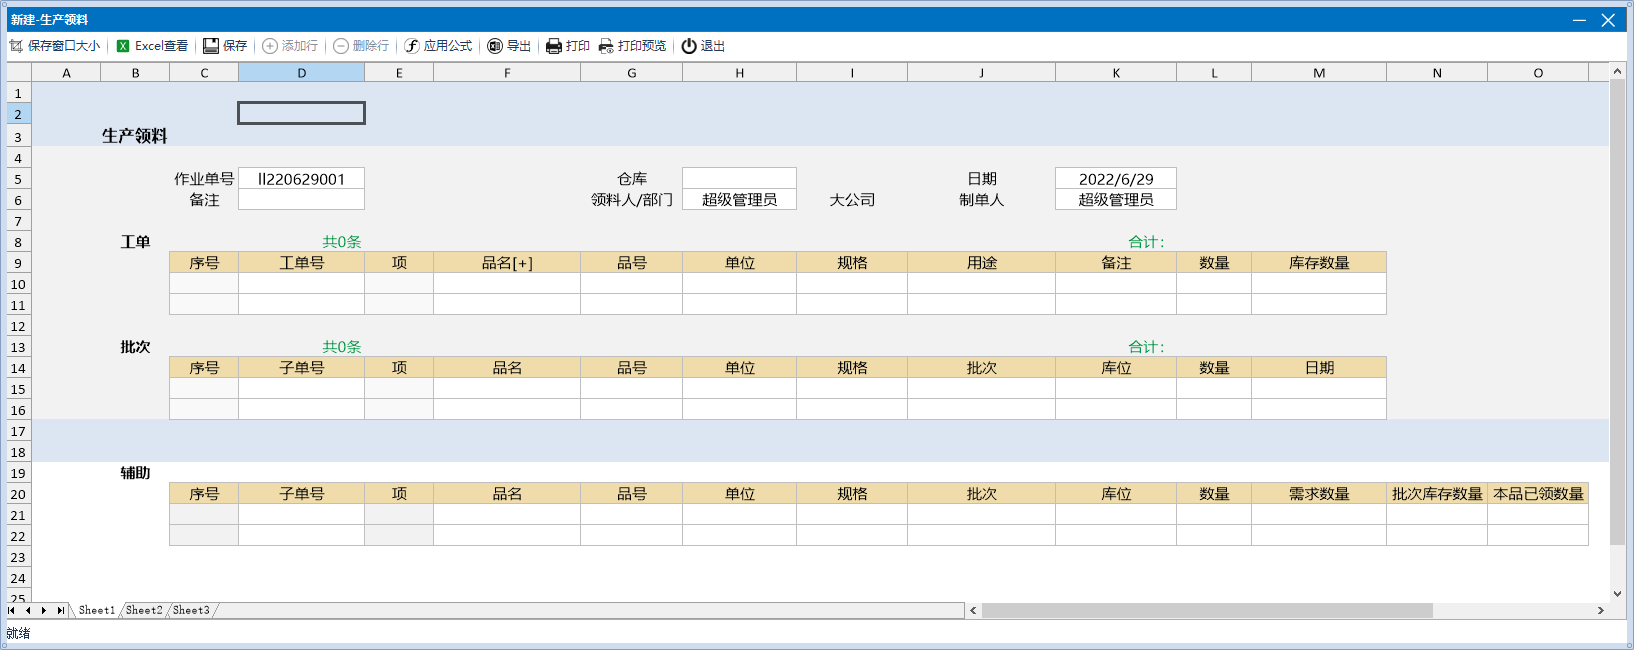
Task: Click the Print icon
Action: pyautogui.click(x=554, y=46)
